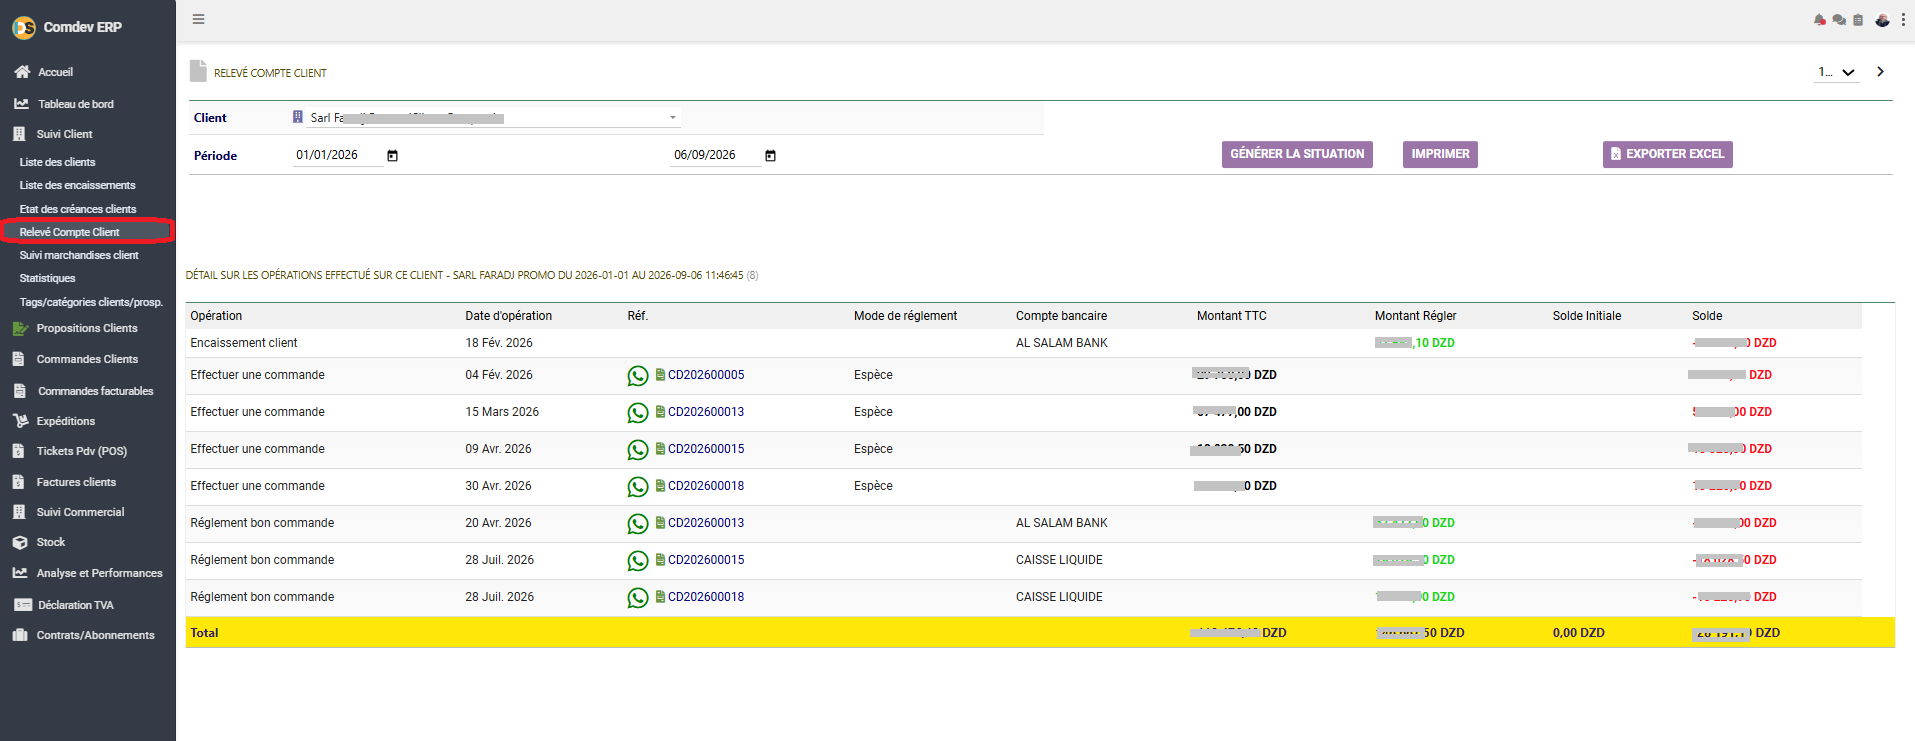The width and height of the screenshot is (1915, 741).
Task: Open Tags/catégories clients/prosp.
Action: click(x=91, y=302)
